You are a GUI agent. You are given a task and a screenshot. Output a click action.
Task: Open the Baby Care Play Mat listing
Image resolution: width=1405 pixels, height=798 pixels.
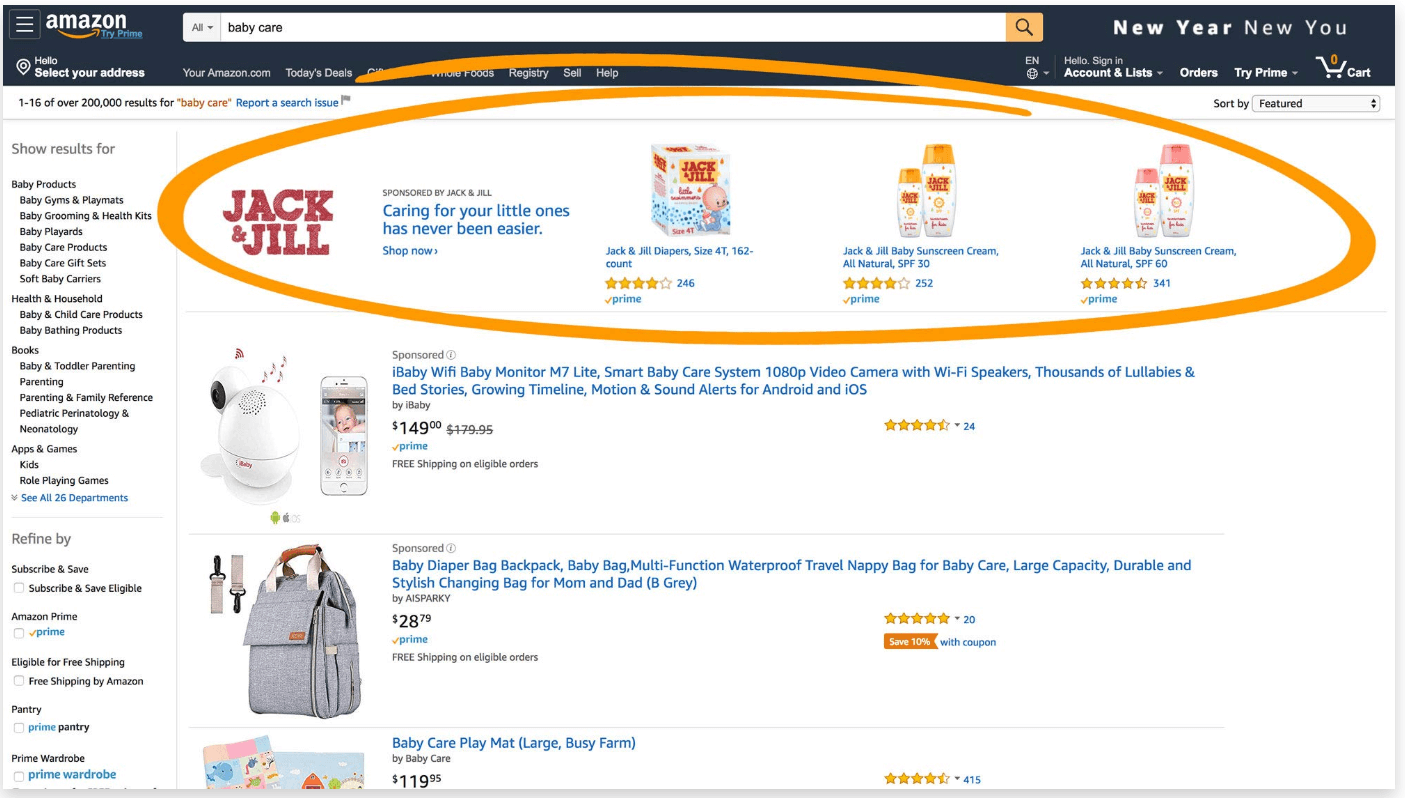point(513,743)
